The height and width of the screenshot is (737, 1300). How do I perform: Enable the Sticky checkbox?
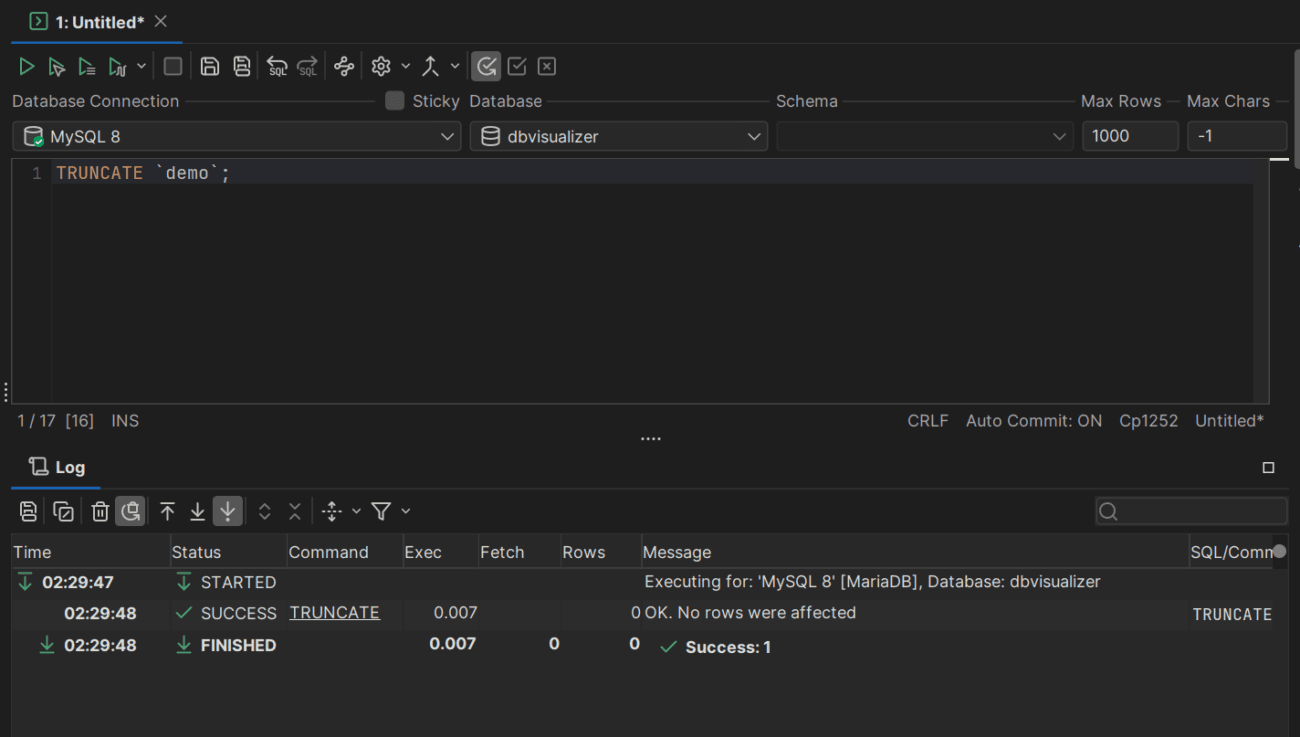click(x=395, y=101)
